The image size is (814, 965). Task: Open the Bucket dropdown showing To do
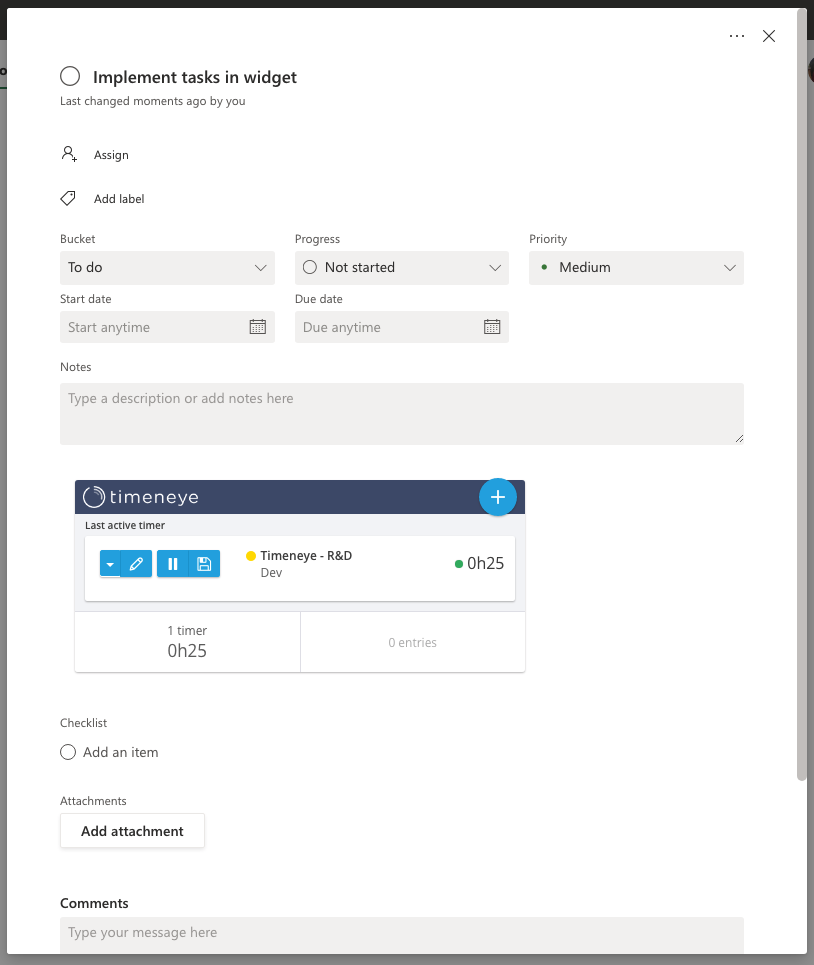tap(167, 267)
